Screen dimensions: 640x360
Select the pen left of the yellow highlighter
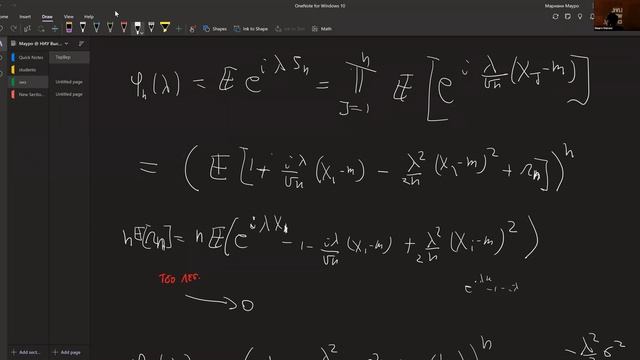tap(151, 27)
